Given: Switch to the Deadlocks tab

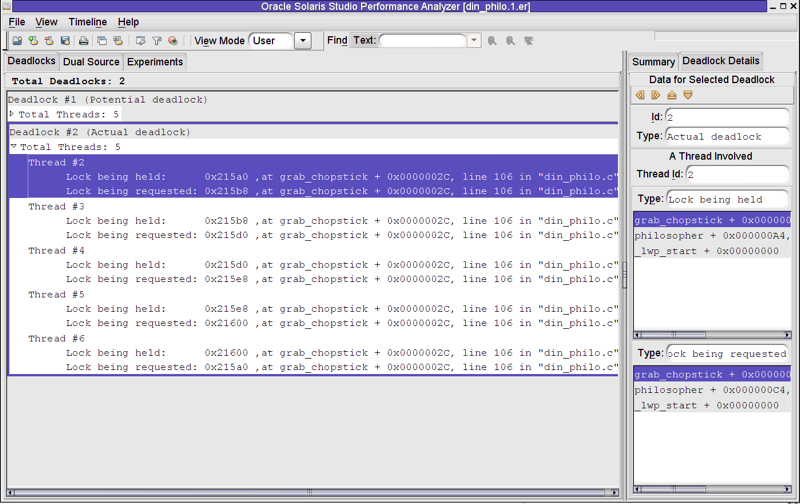Looking at the screenshot, I should coord(32,61).
